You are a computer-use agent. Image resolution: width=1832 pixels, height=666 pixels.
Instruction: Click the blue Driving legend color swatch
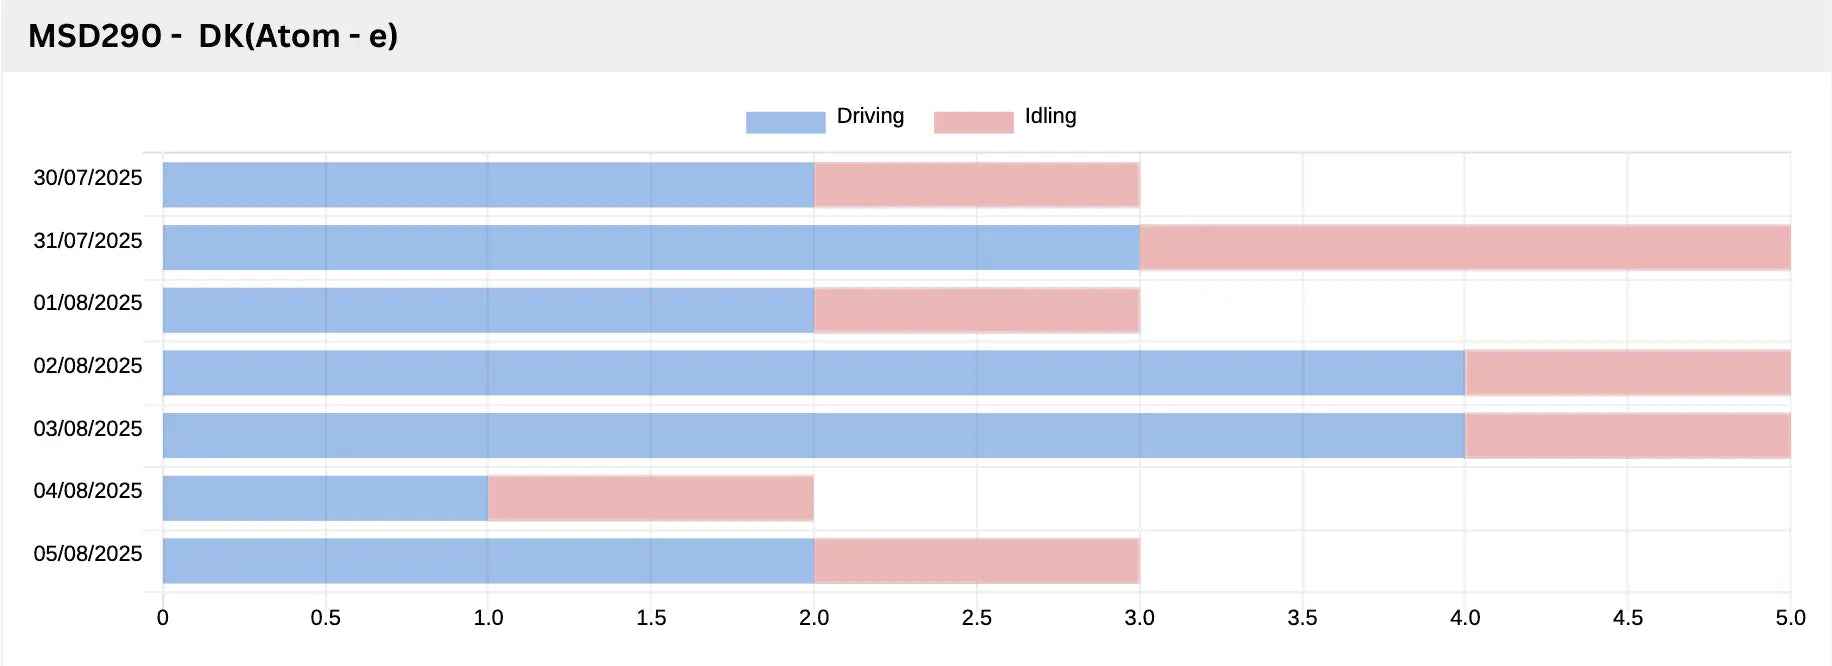pyautogui.click(x=785, y=122)
